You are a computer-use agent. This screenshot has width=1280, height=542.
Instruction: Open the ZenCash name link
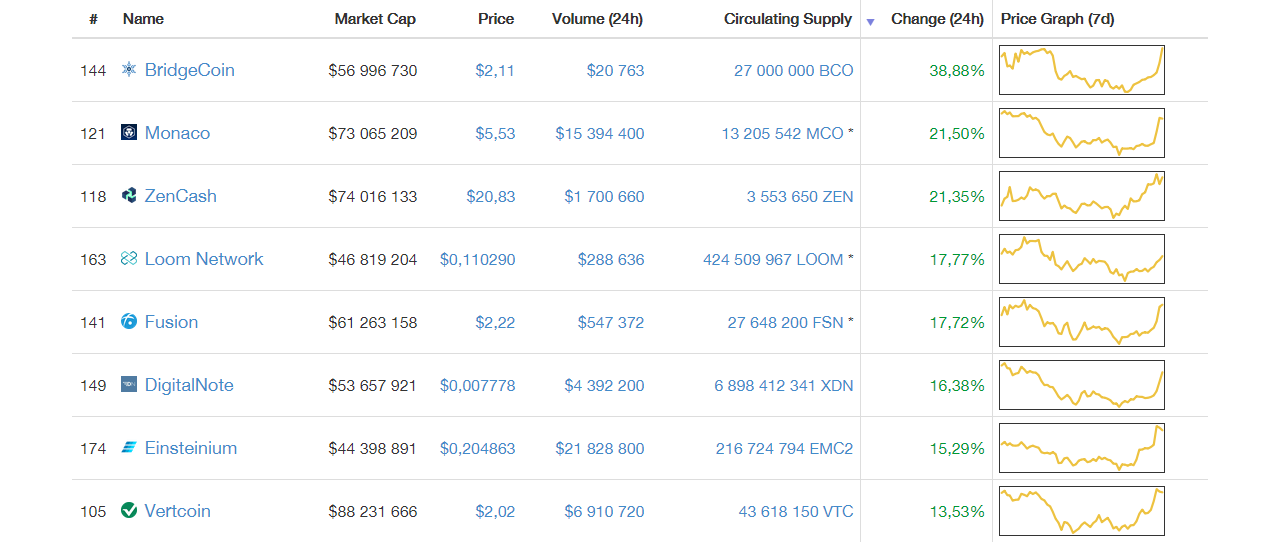(x=181, y=196)
